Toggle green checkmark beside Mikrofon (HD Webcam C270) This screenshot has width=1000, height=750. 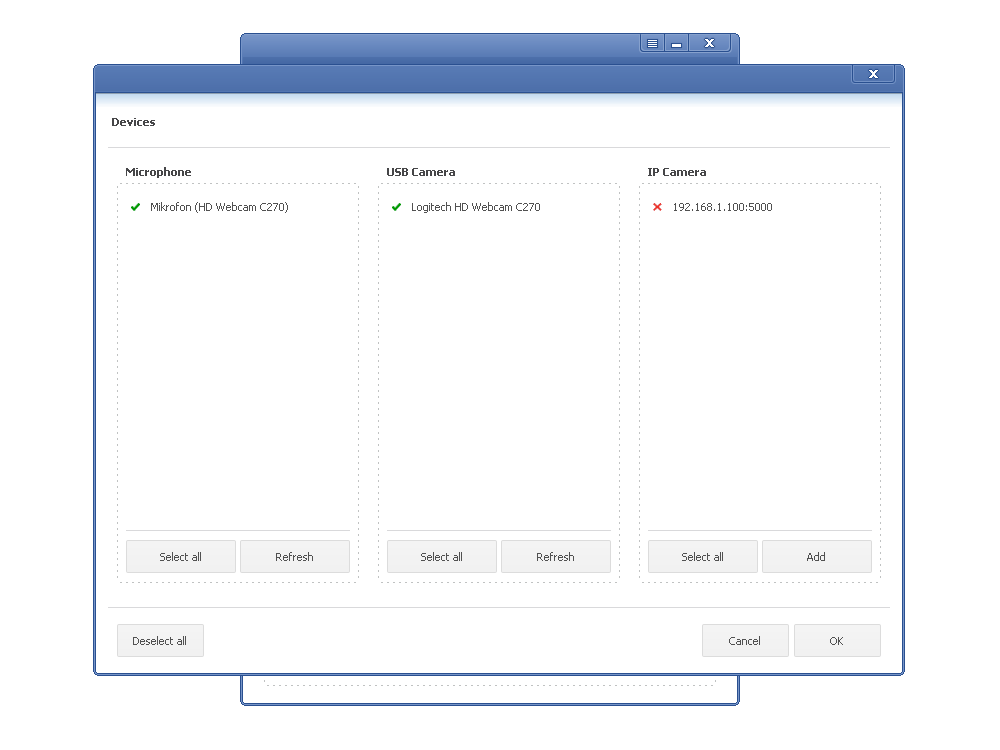(135, 207)
